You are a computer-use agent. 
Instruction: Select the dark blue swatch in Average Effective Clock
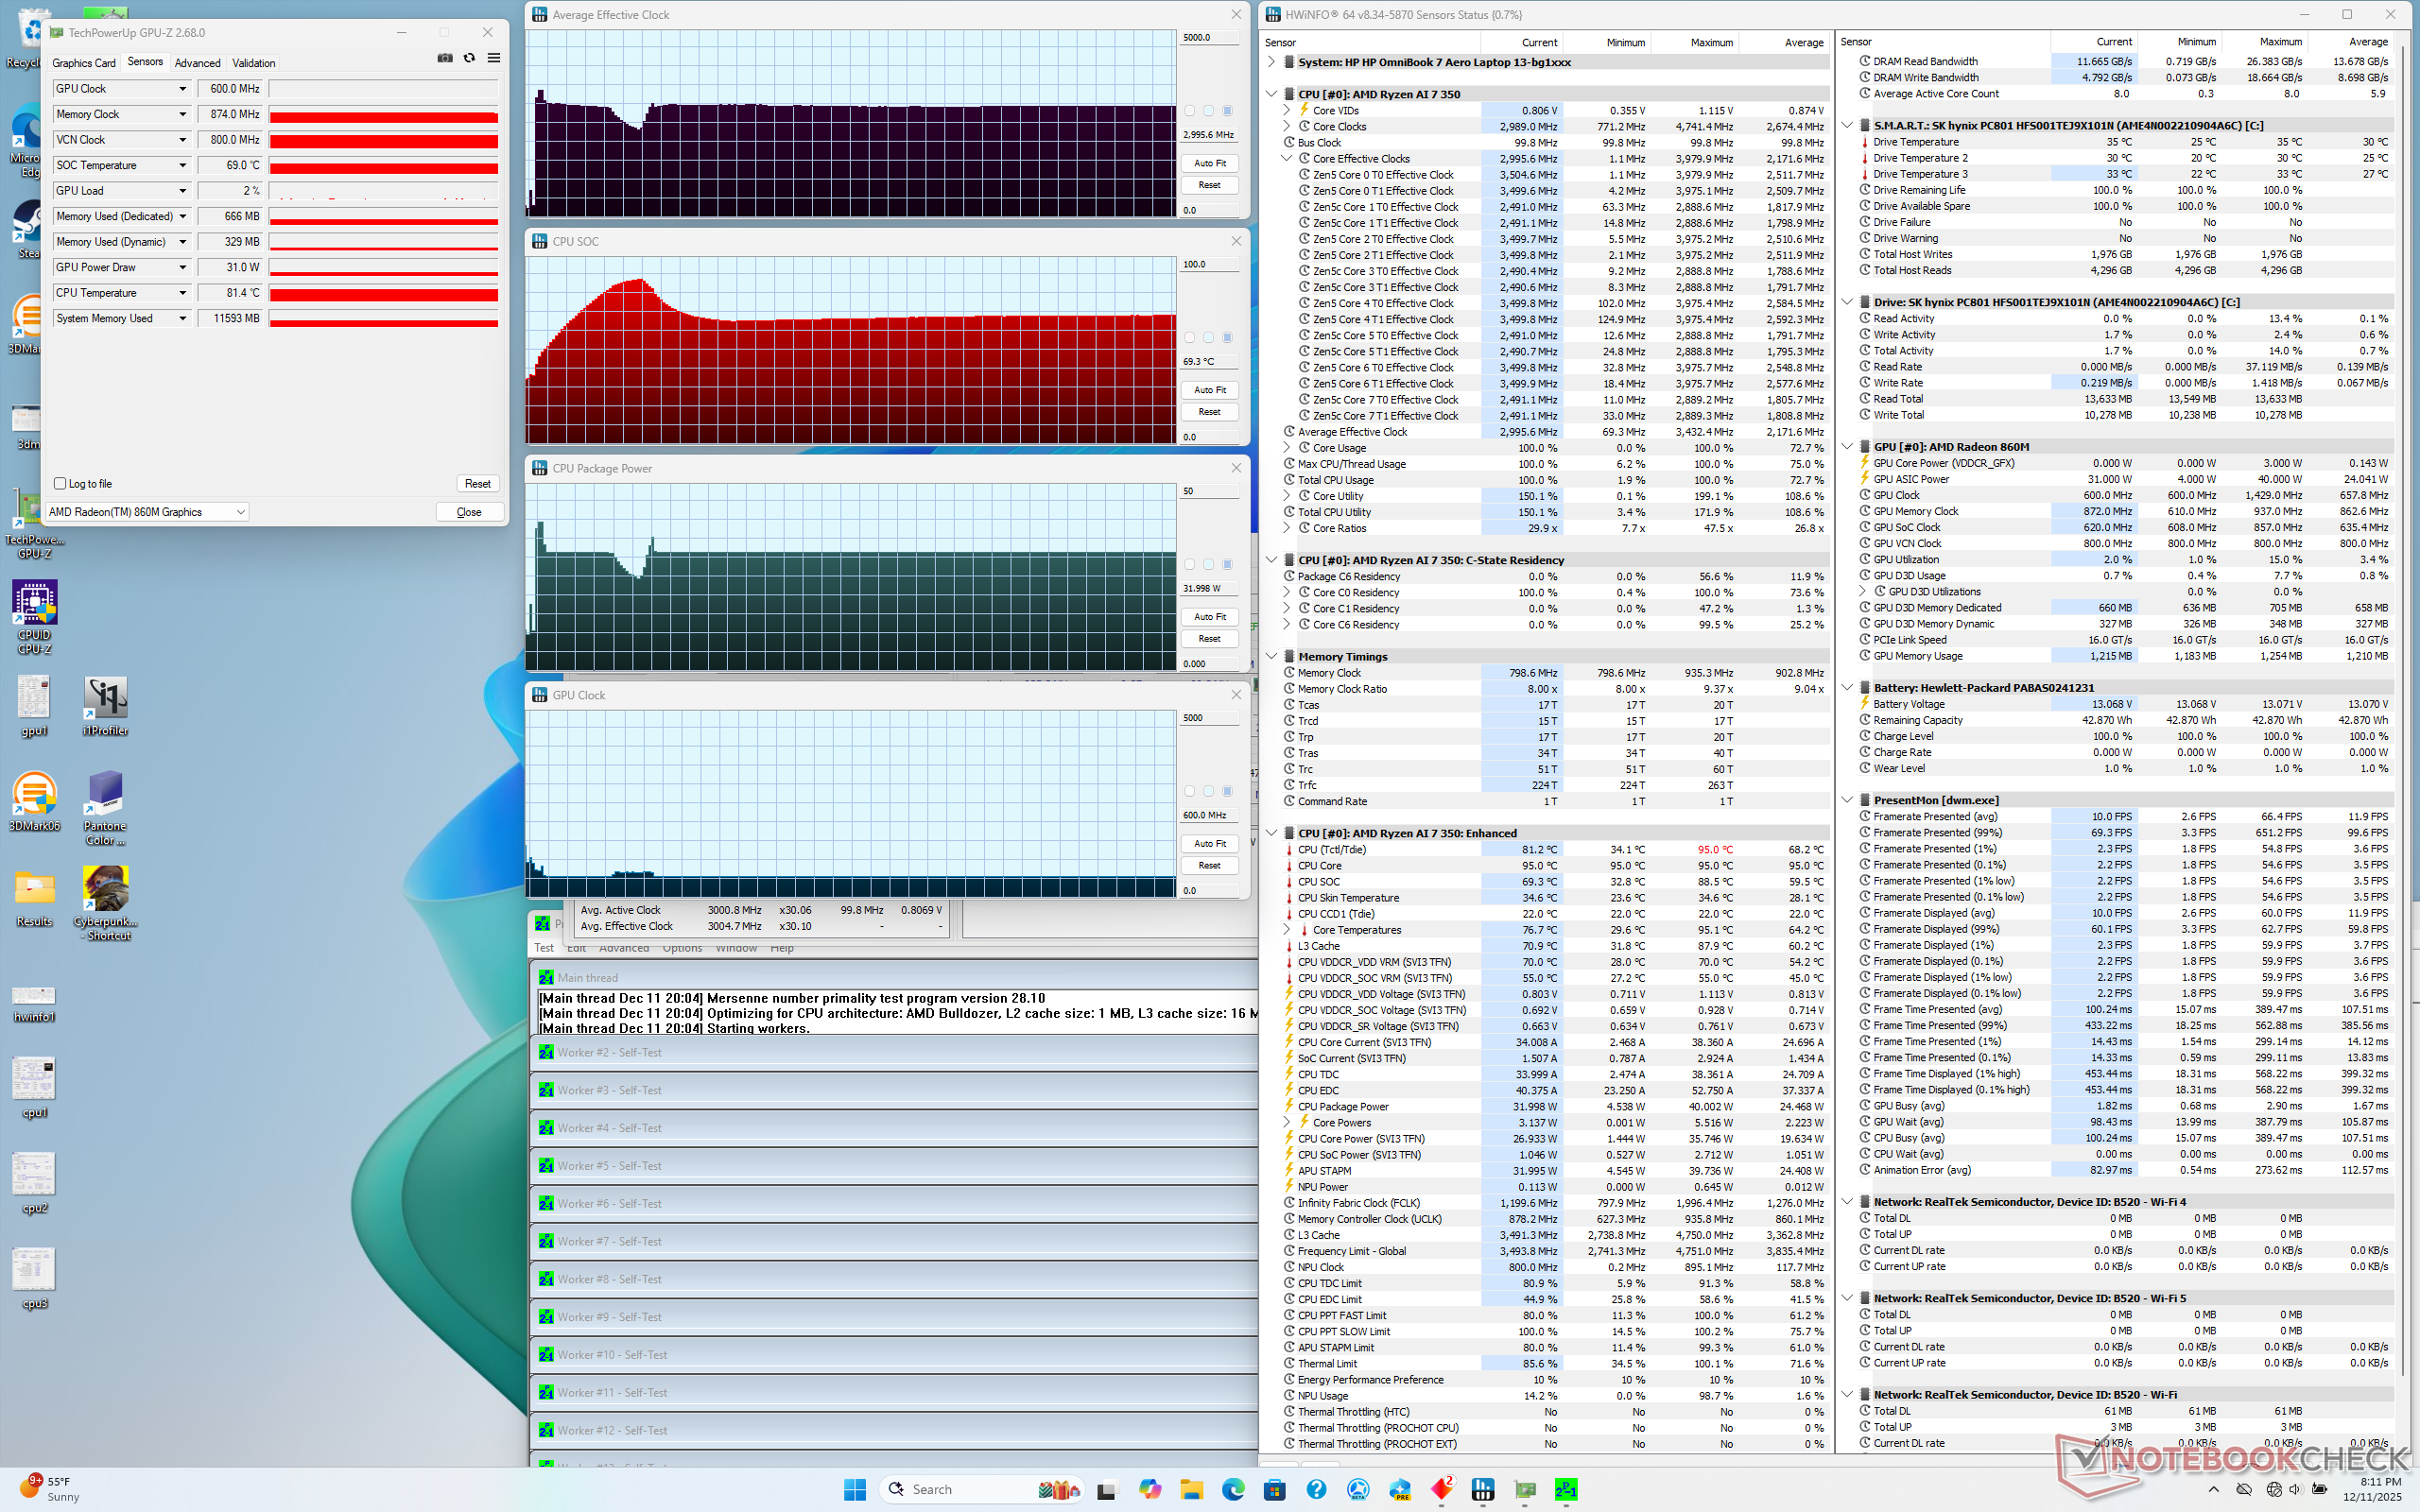pyautogui.click(x=1227, y=111)
